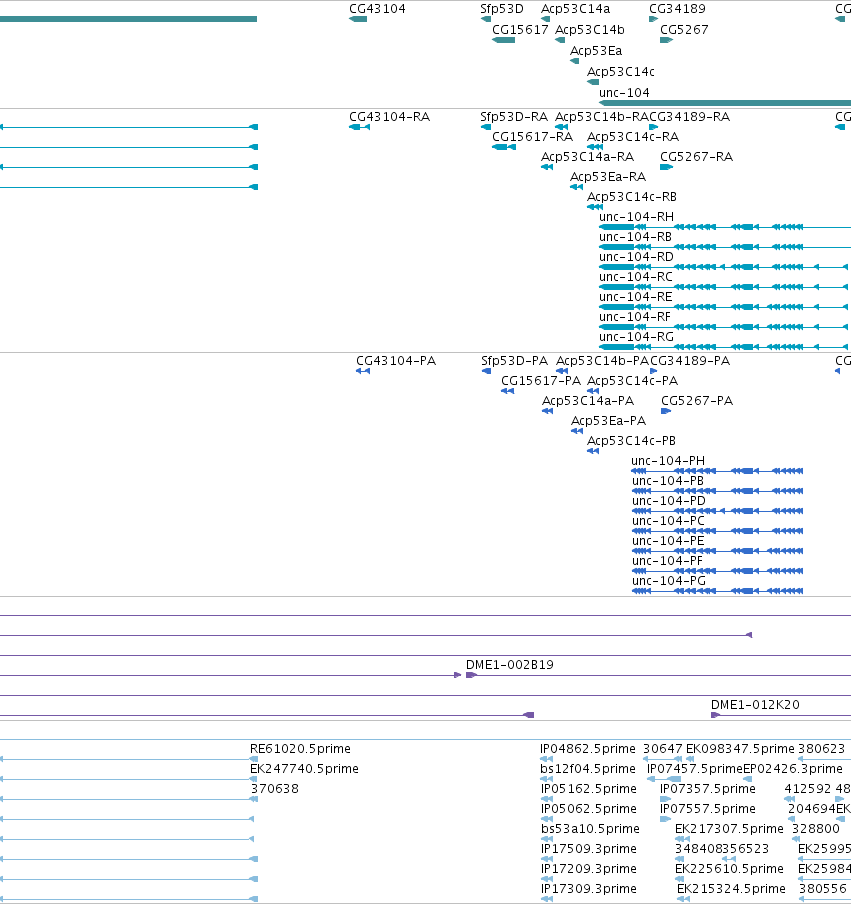Open protein unc-104-PF
Screen dimensions: 851x904
668,560
